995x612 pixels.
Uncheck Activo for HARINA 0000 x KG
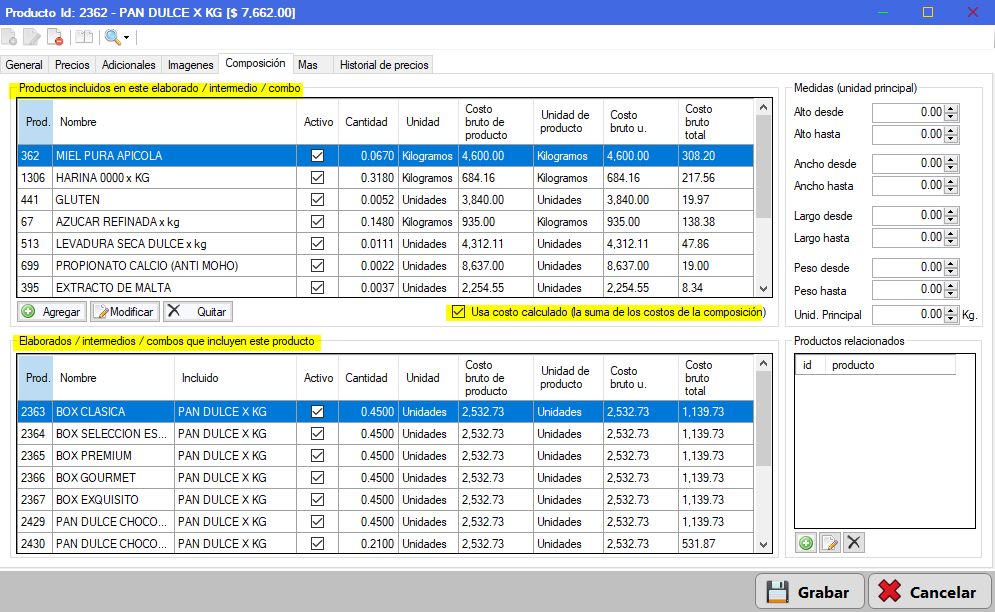317,178
